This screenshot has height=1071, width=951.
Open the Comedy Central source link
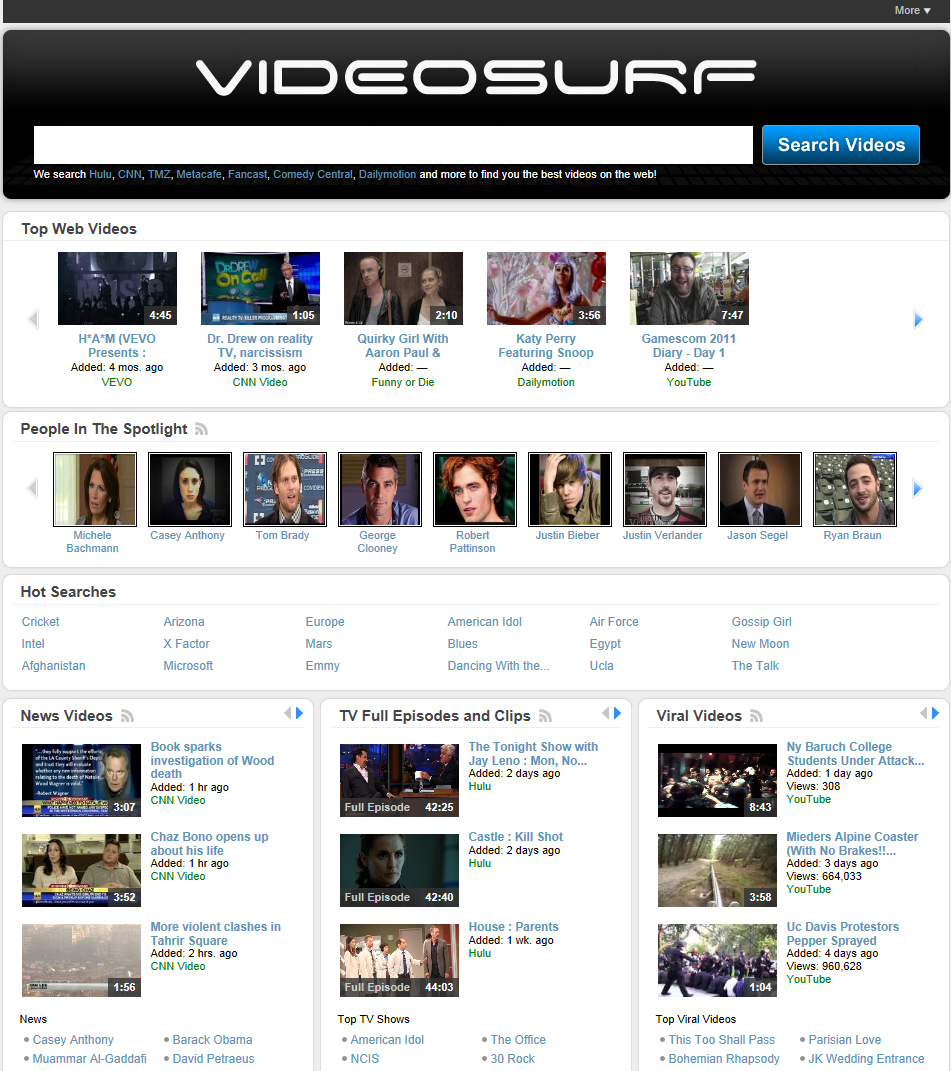[x=313, y=174]
